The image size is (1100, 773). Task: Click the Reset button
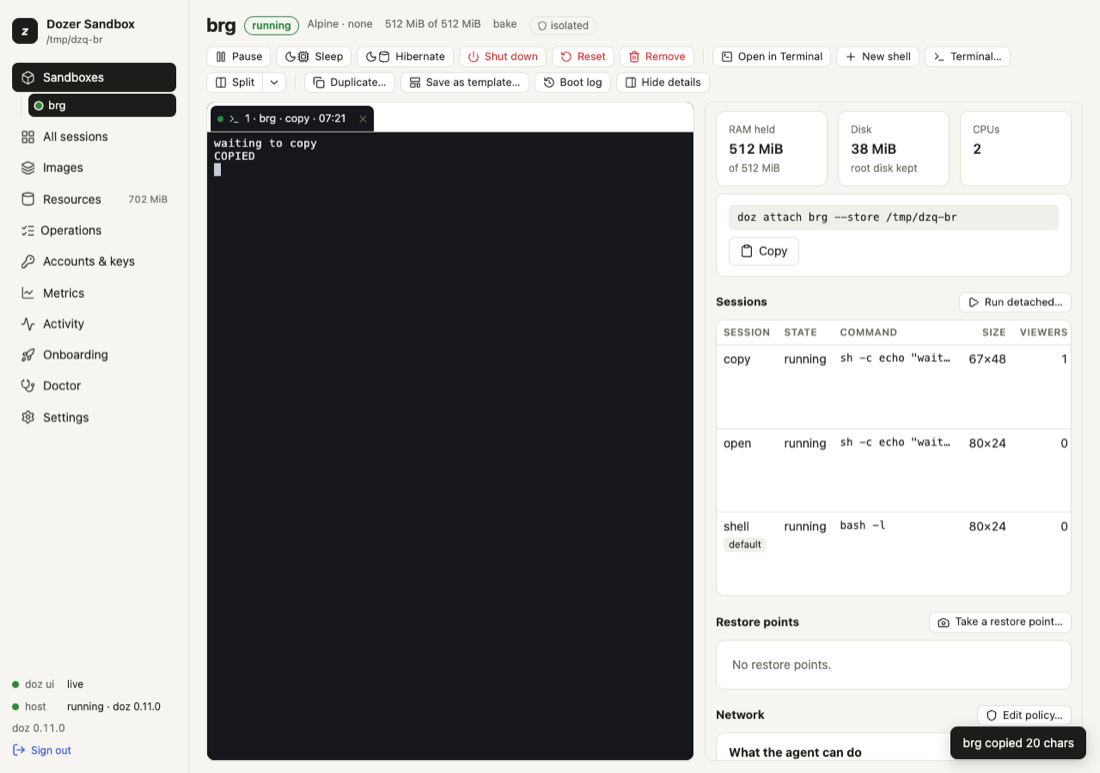[583, 57]
